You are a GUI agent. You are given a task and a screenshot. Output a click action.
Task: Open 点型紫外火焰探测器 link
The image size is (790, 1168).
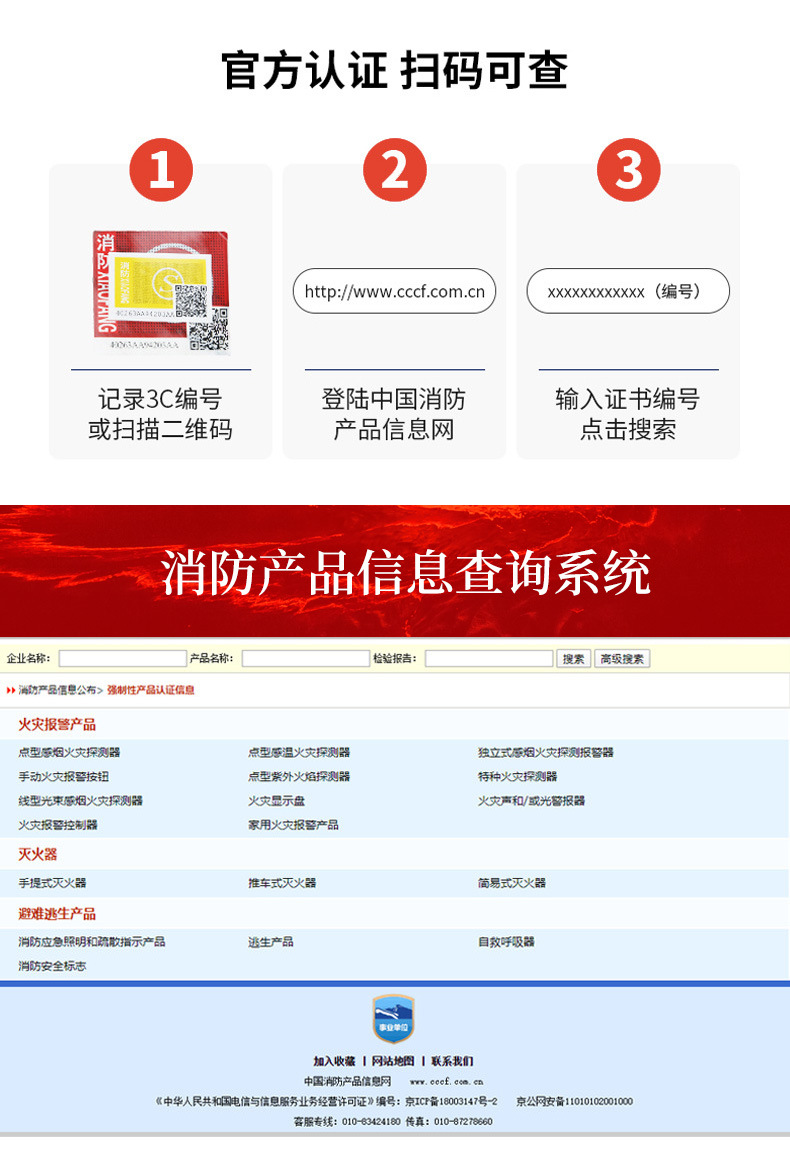pos(299,776)
